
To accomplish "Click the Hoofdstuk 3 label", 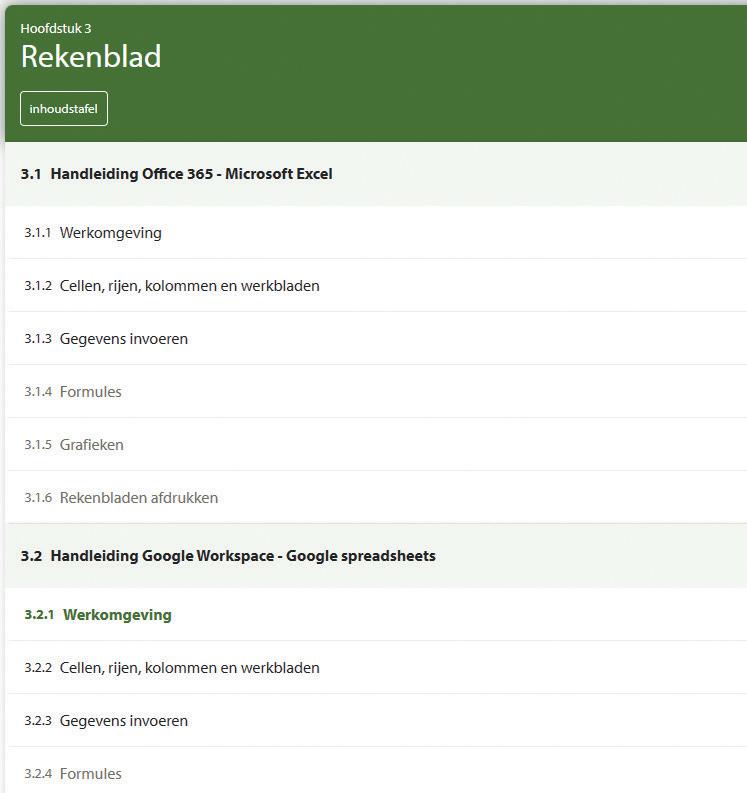I will pyautogui.click(x=56, y=28).
